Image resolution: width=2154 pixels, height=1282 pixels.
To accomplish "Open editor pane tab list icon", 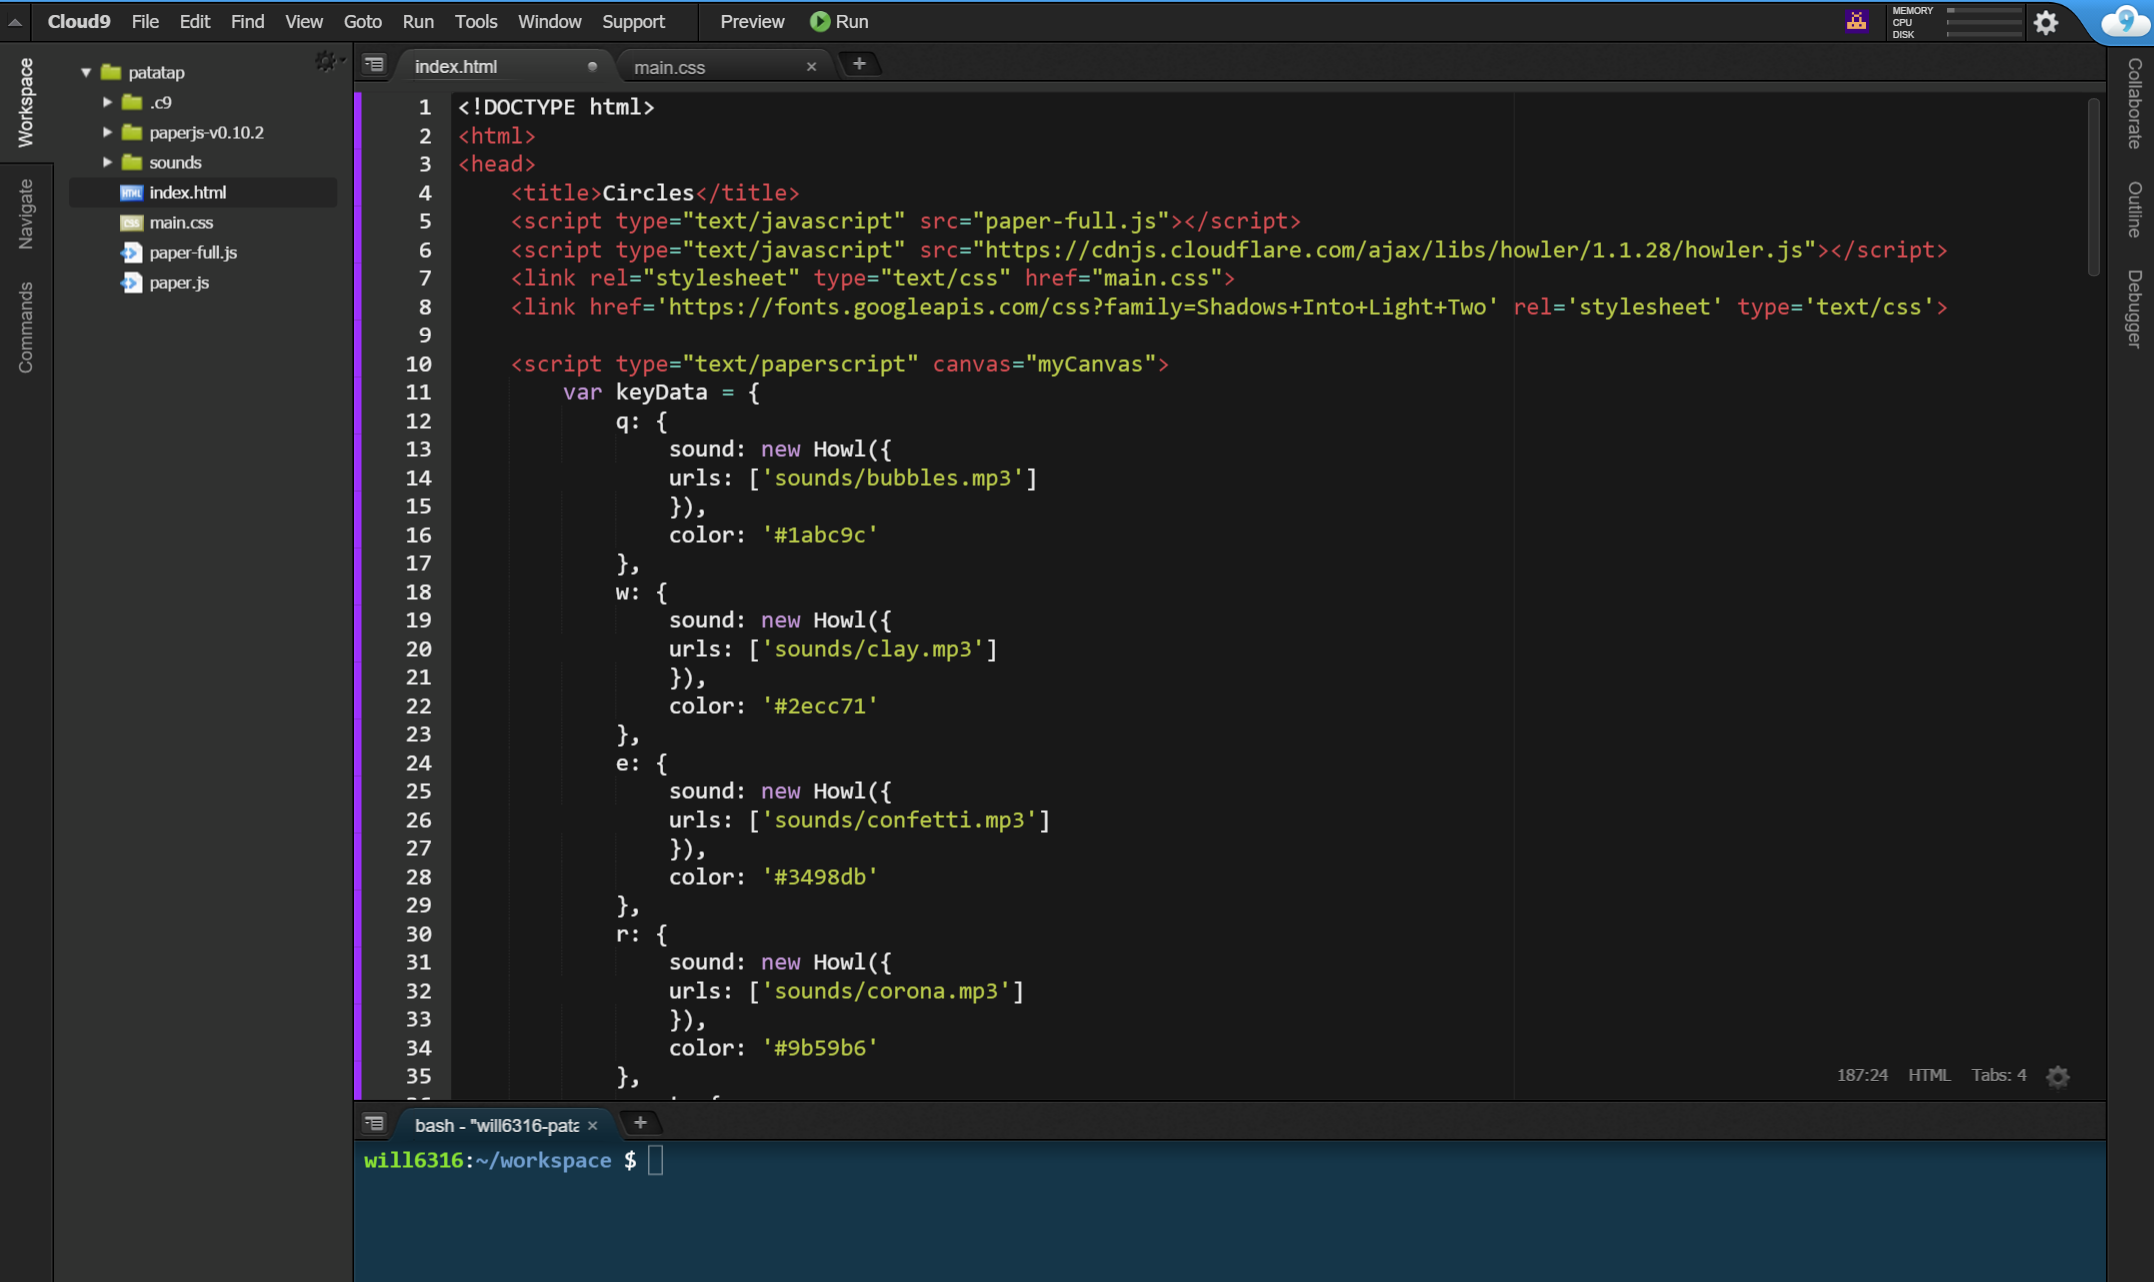I will click(x=374, y=65).
